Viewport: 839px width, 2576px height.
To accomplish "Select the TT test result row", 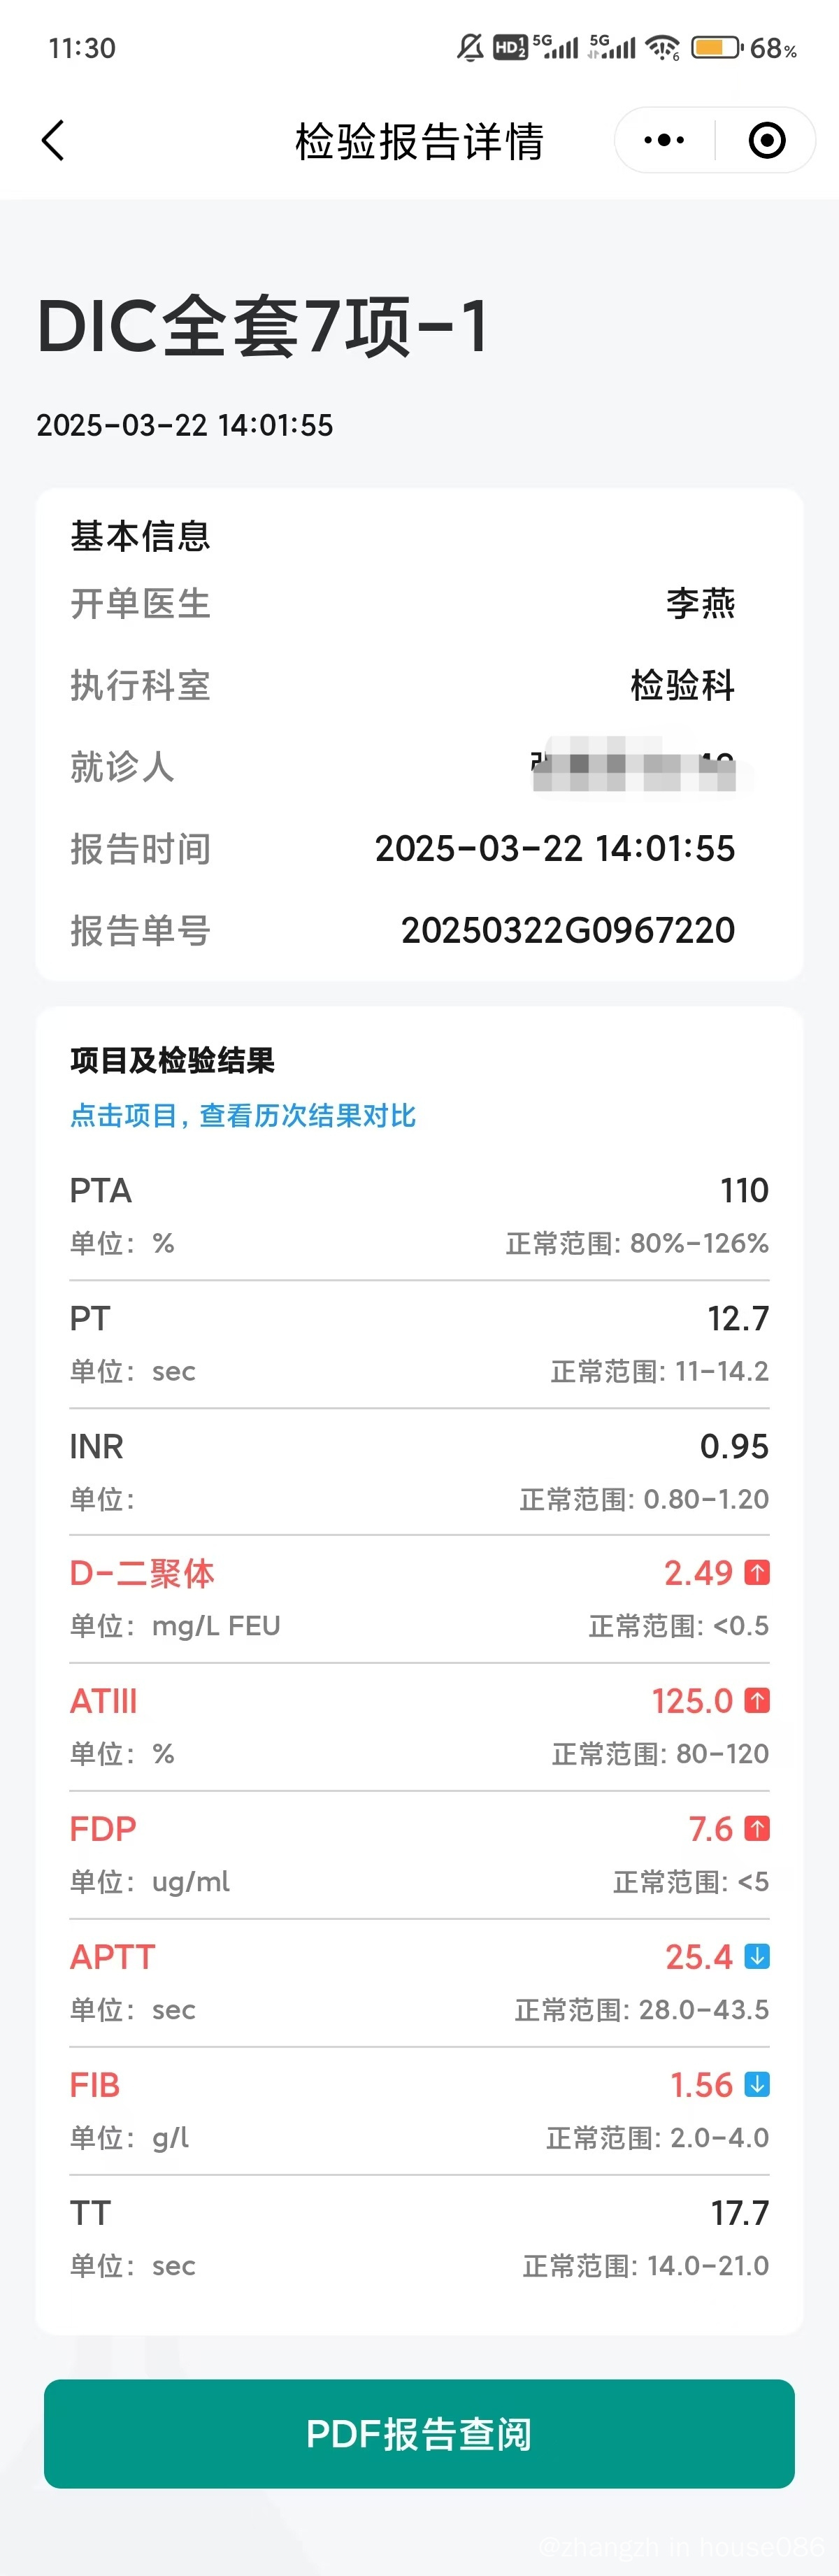I will click(x=419, y=2239).
